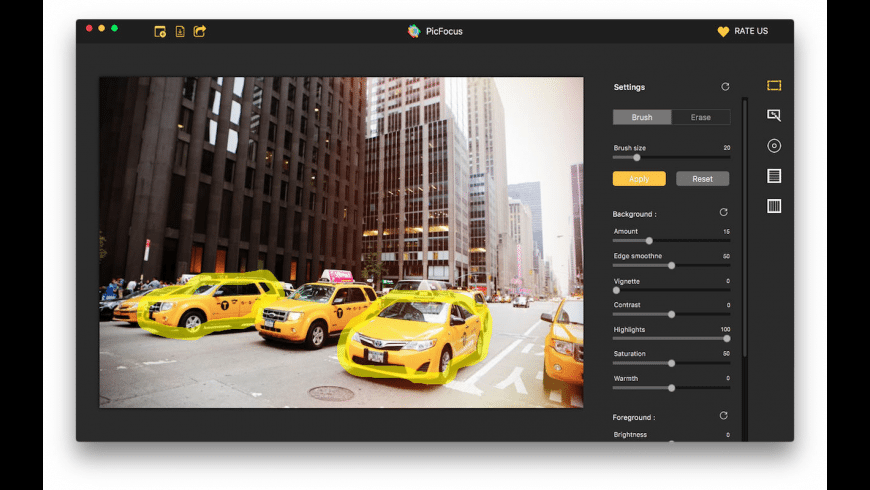
Task: Click the RATE US link
Action: click(x=751, y=31)
